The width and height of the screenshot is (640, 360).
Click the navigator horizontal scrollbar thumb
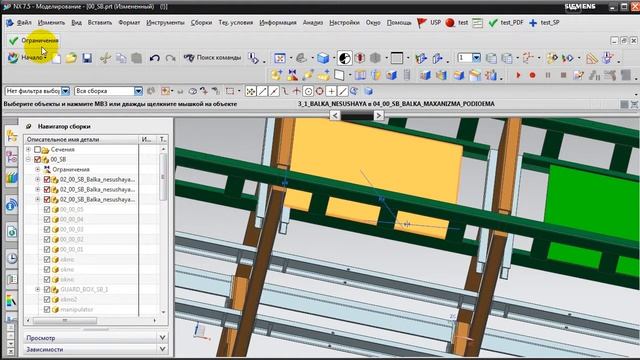64,320
